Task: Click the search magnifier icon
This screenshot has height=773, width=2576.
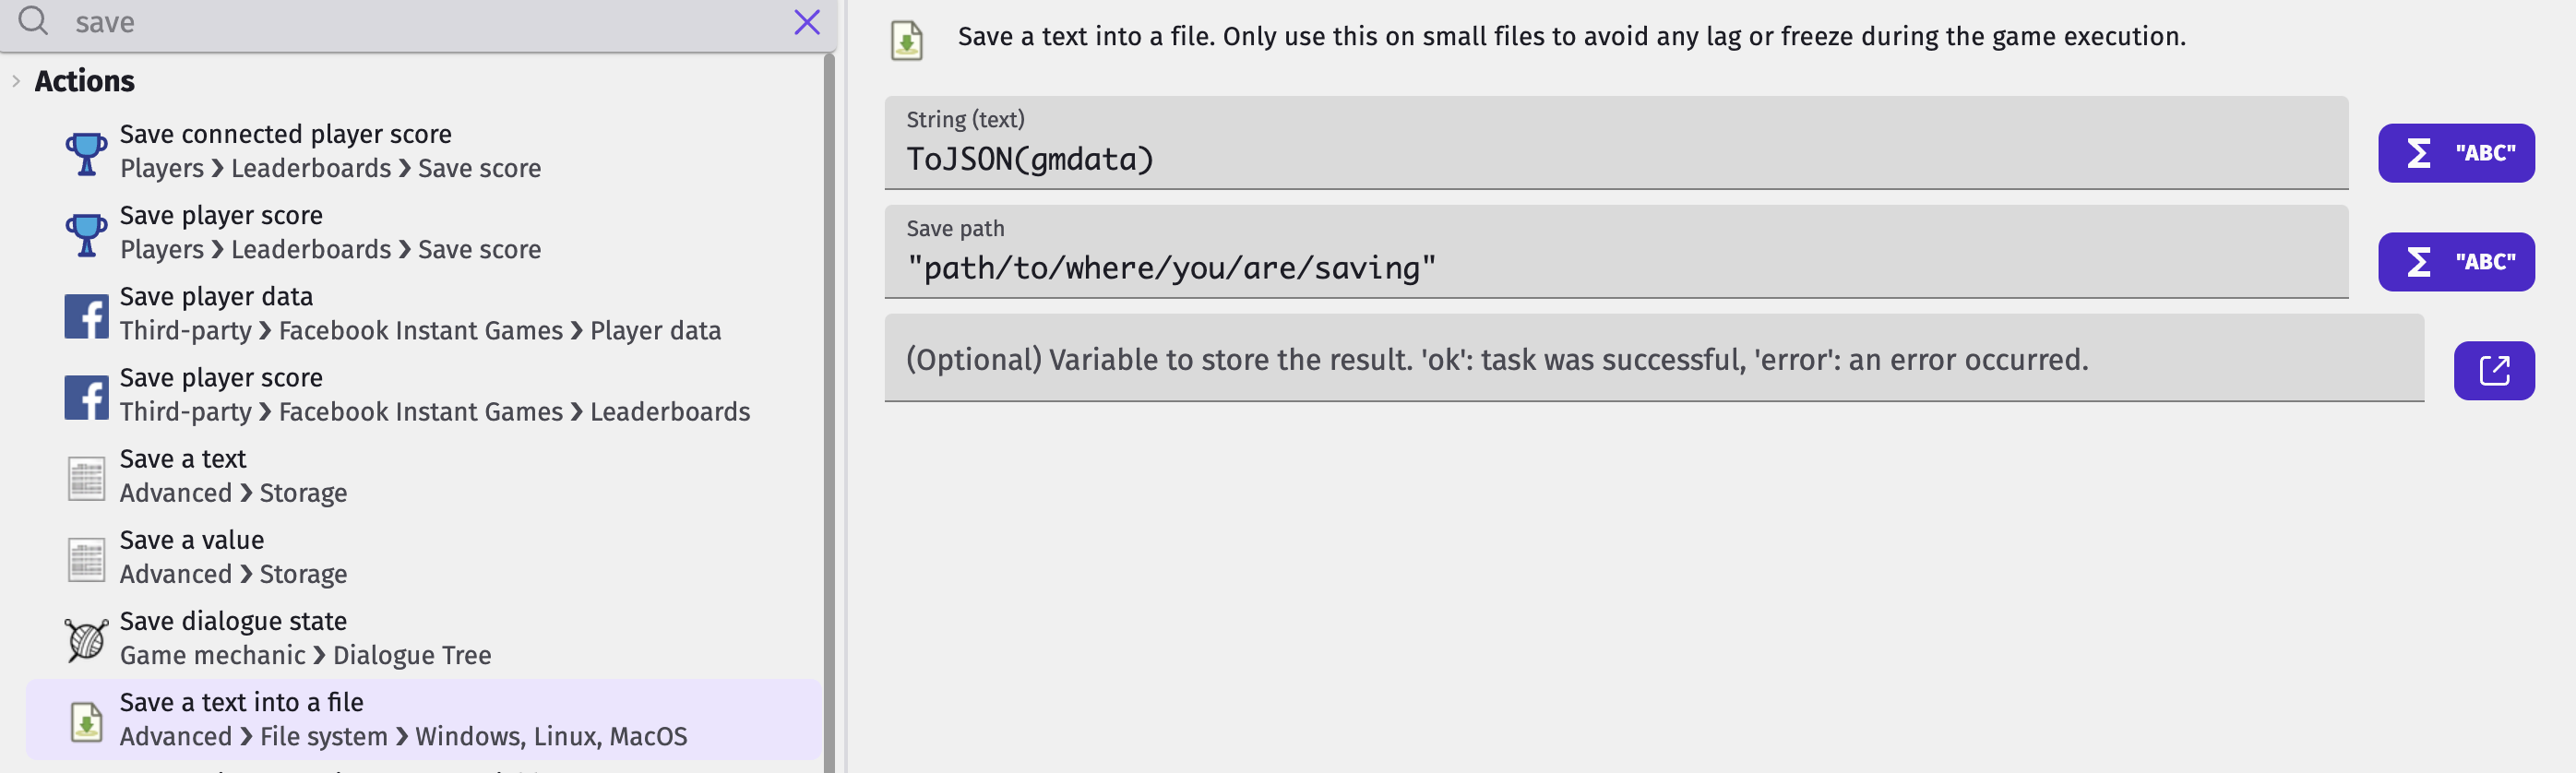Action: [x=34, y=21]
